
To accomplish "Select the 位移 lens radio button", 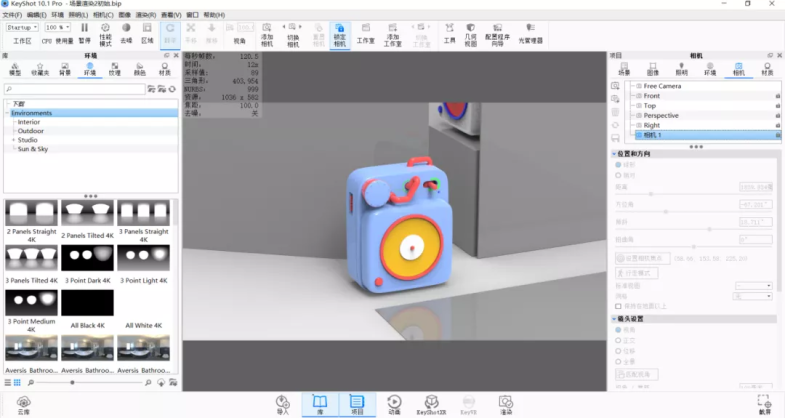I will tap(618, 350).
